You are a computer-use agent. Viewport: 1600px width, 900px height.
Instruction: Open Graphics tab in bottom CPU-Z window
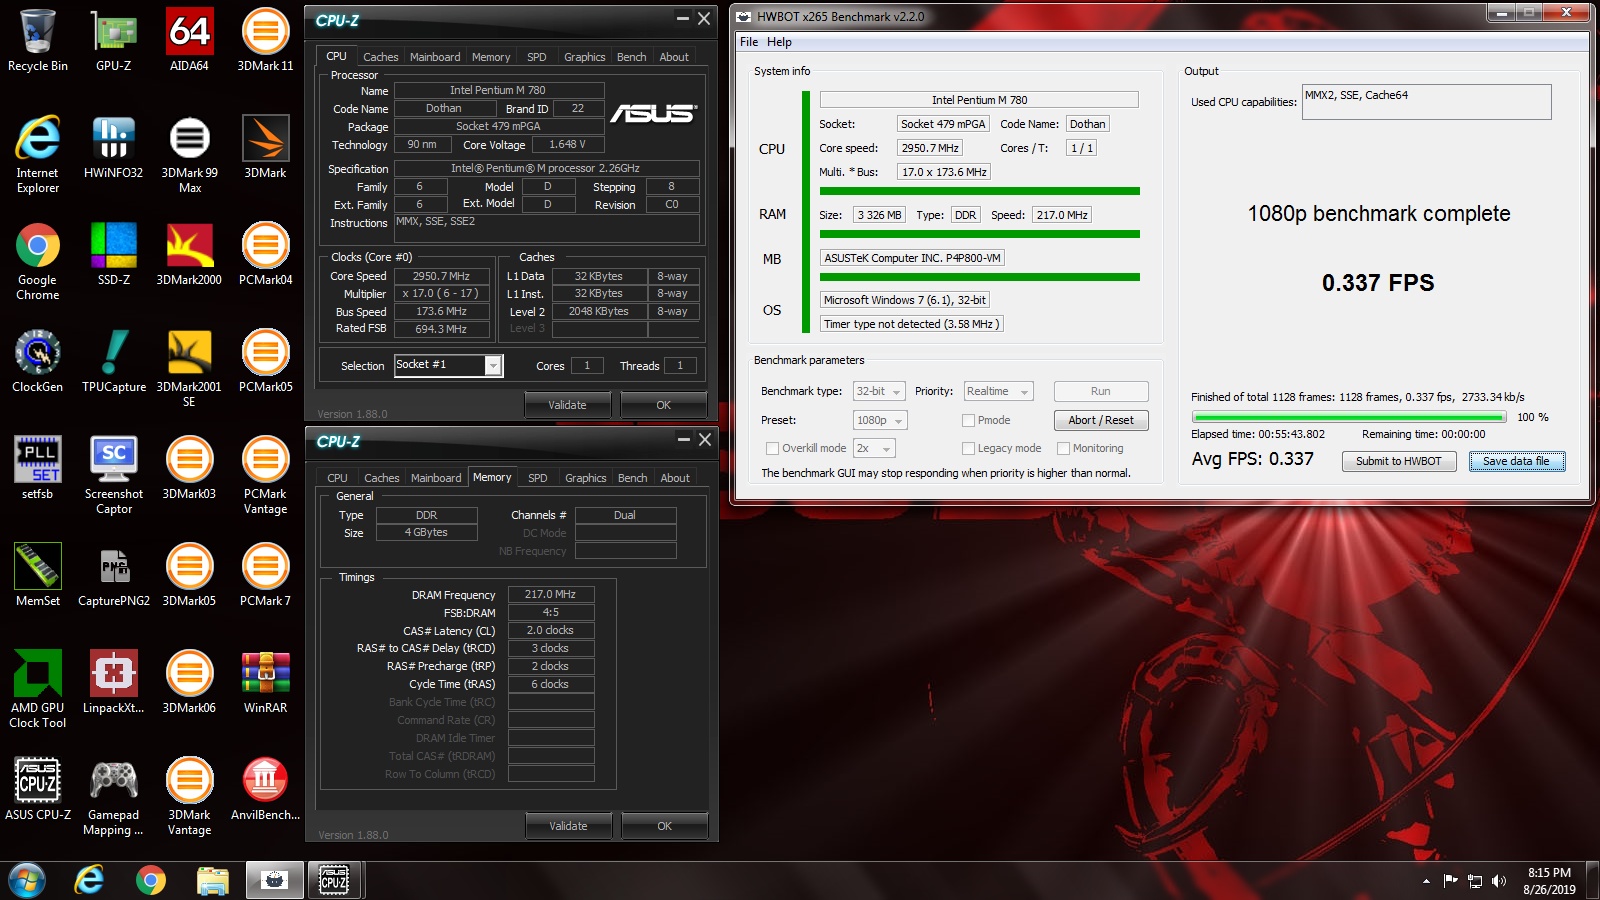(x=585, y=478)
